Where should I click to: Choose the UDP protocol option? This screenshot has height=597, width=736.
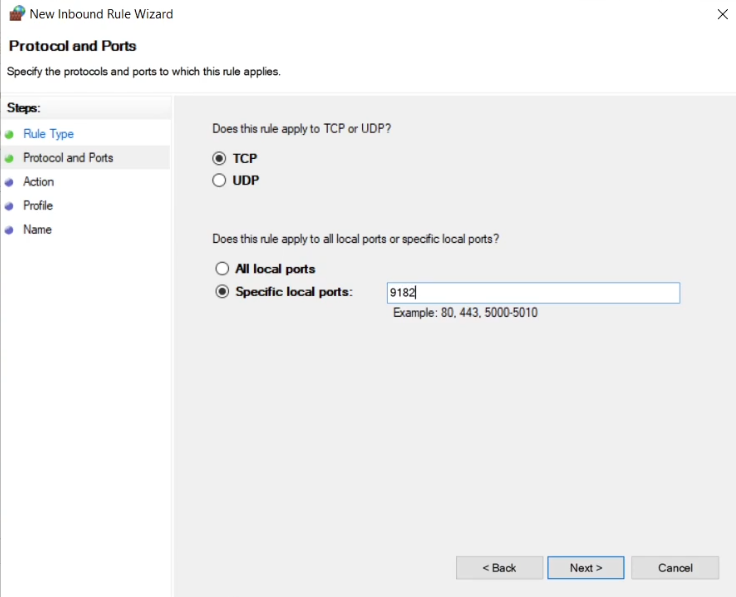220,181
